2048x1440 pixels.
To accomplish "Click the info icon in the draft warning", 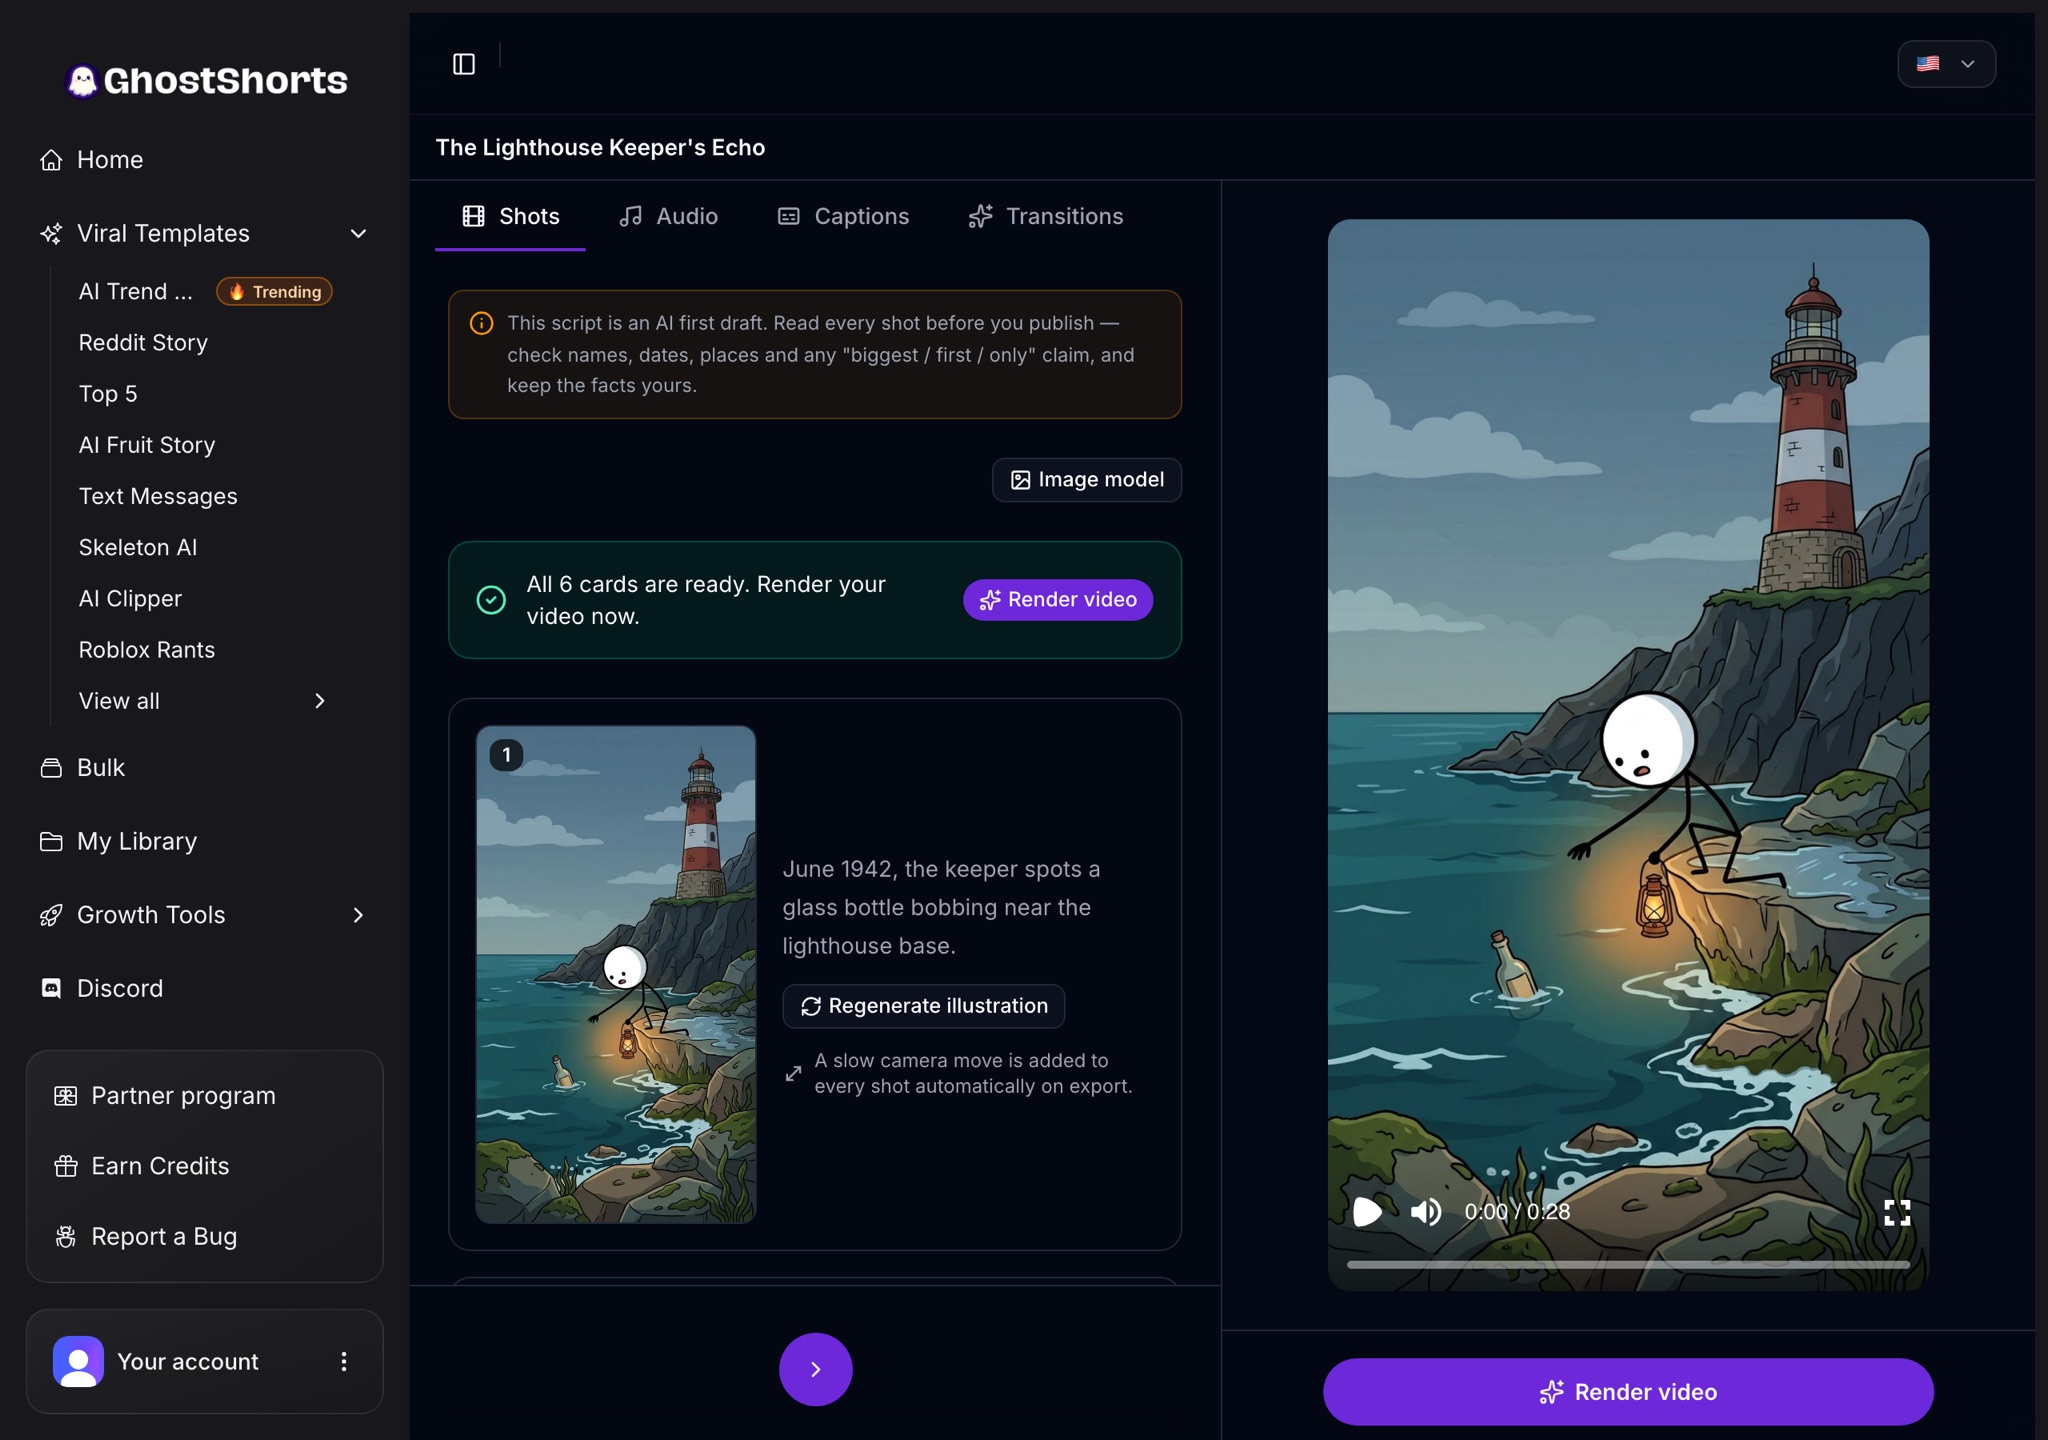I will [481, 323].
